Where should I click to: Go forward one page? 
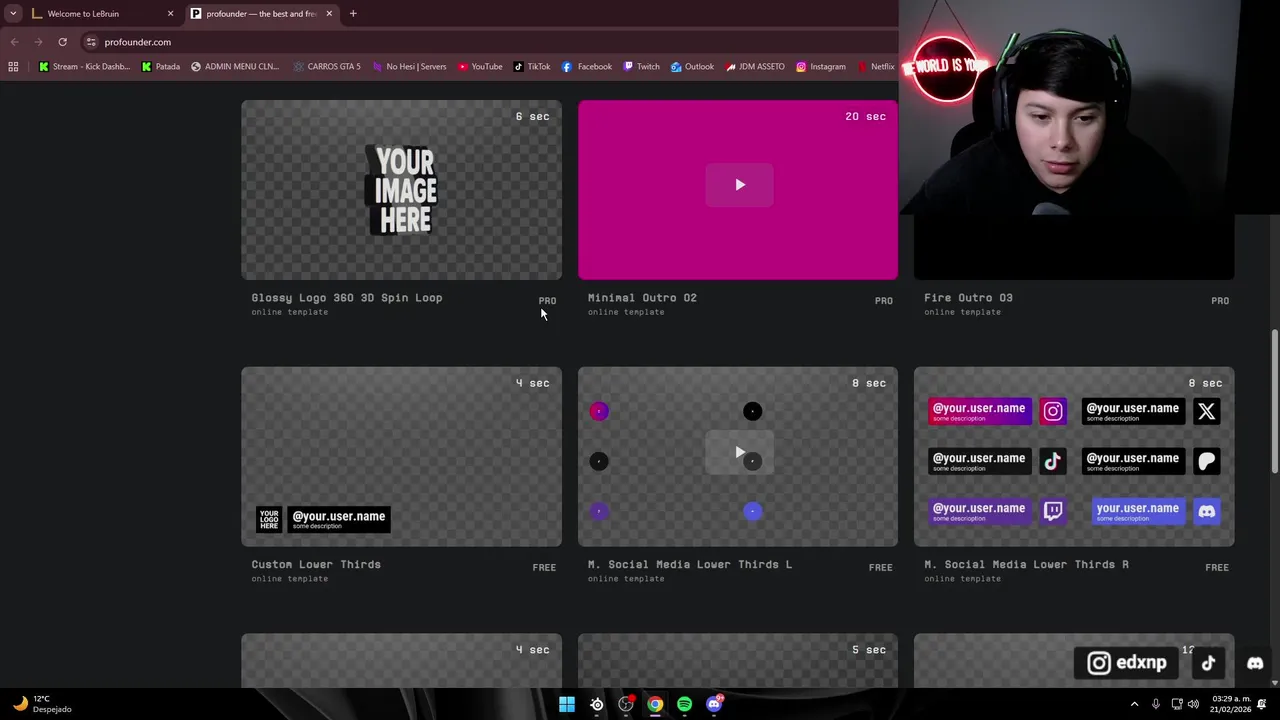(x=38, y=42)
